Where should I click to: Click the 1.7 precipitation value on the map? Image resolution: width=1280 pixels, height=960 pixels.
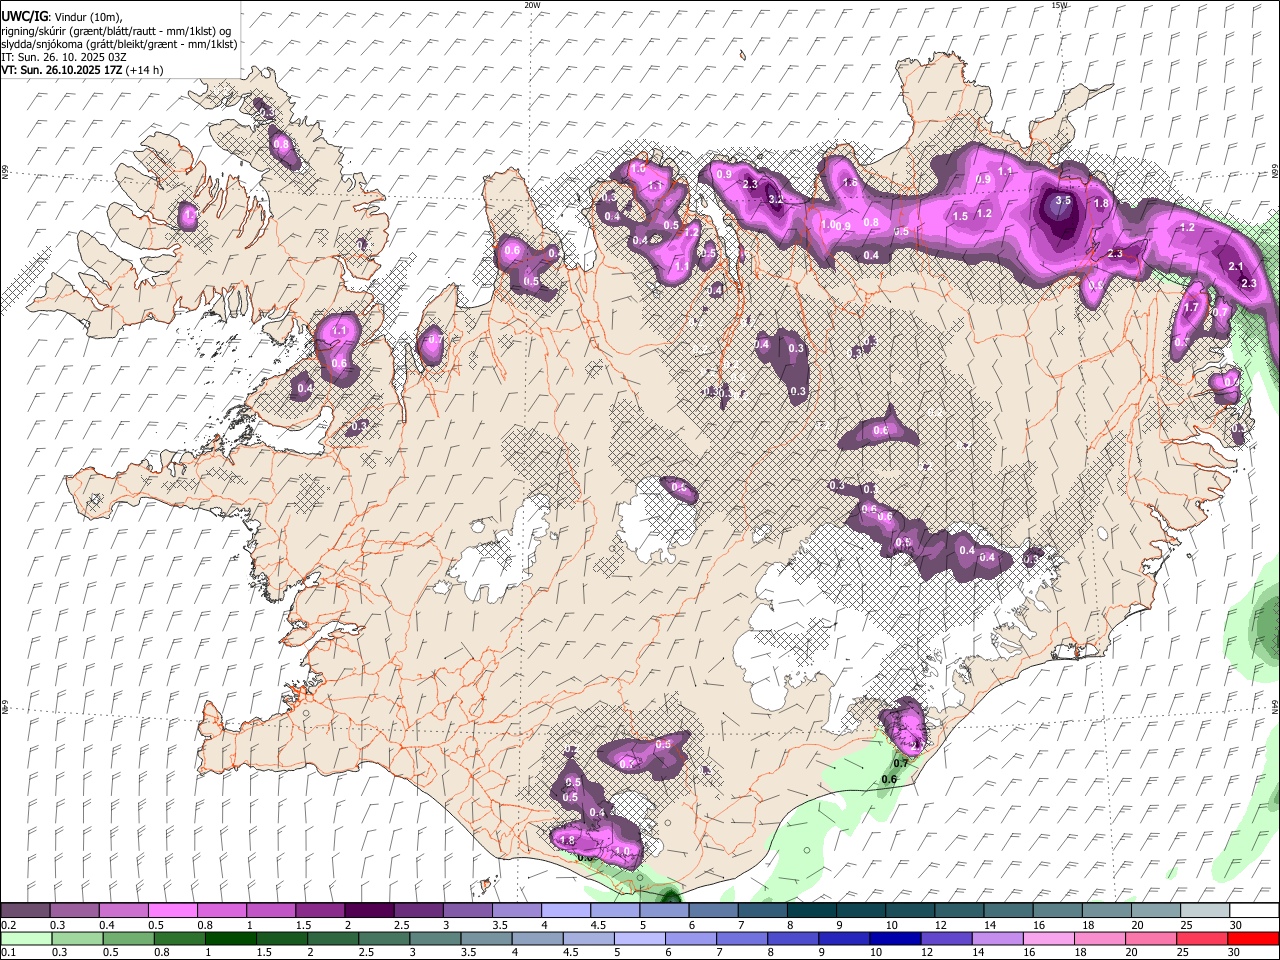[1191, 308]
